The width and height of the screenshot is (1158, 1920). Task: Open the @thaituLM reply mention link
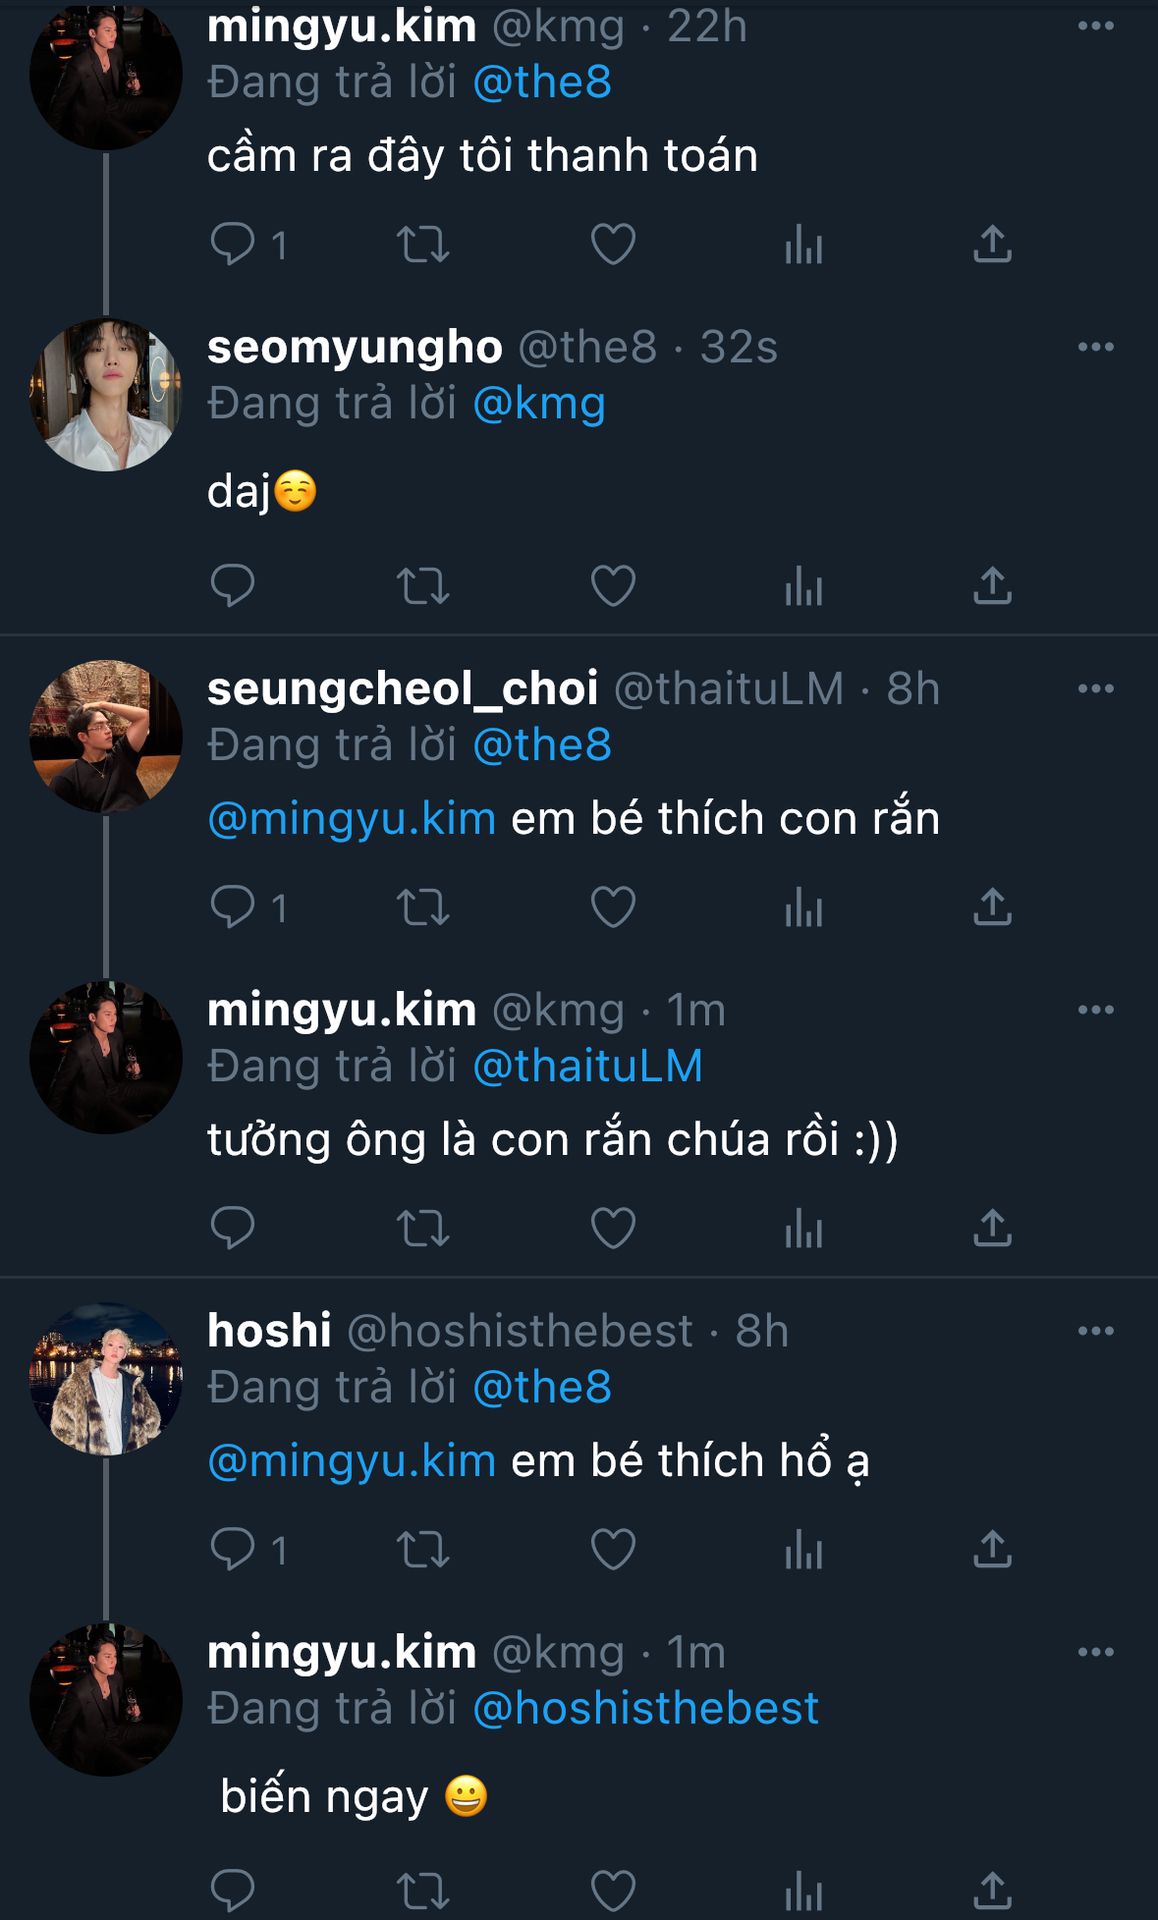[587, 1066]
